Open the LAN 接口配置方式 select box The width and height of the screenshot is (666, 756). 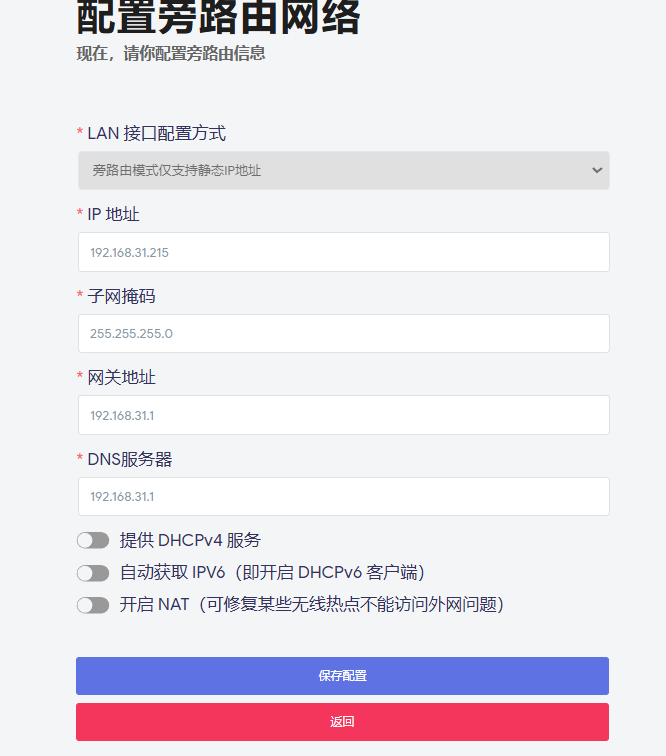pos(344,170)
